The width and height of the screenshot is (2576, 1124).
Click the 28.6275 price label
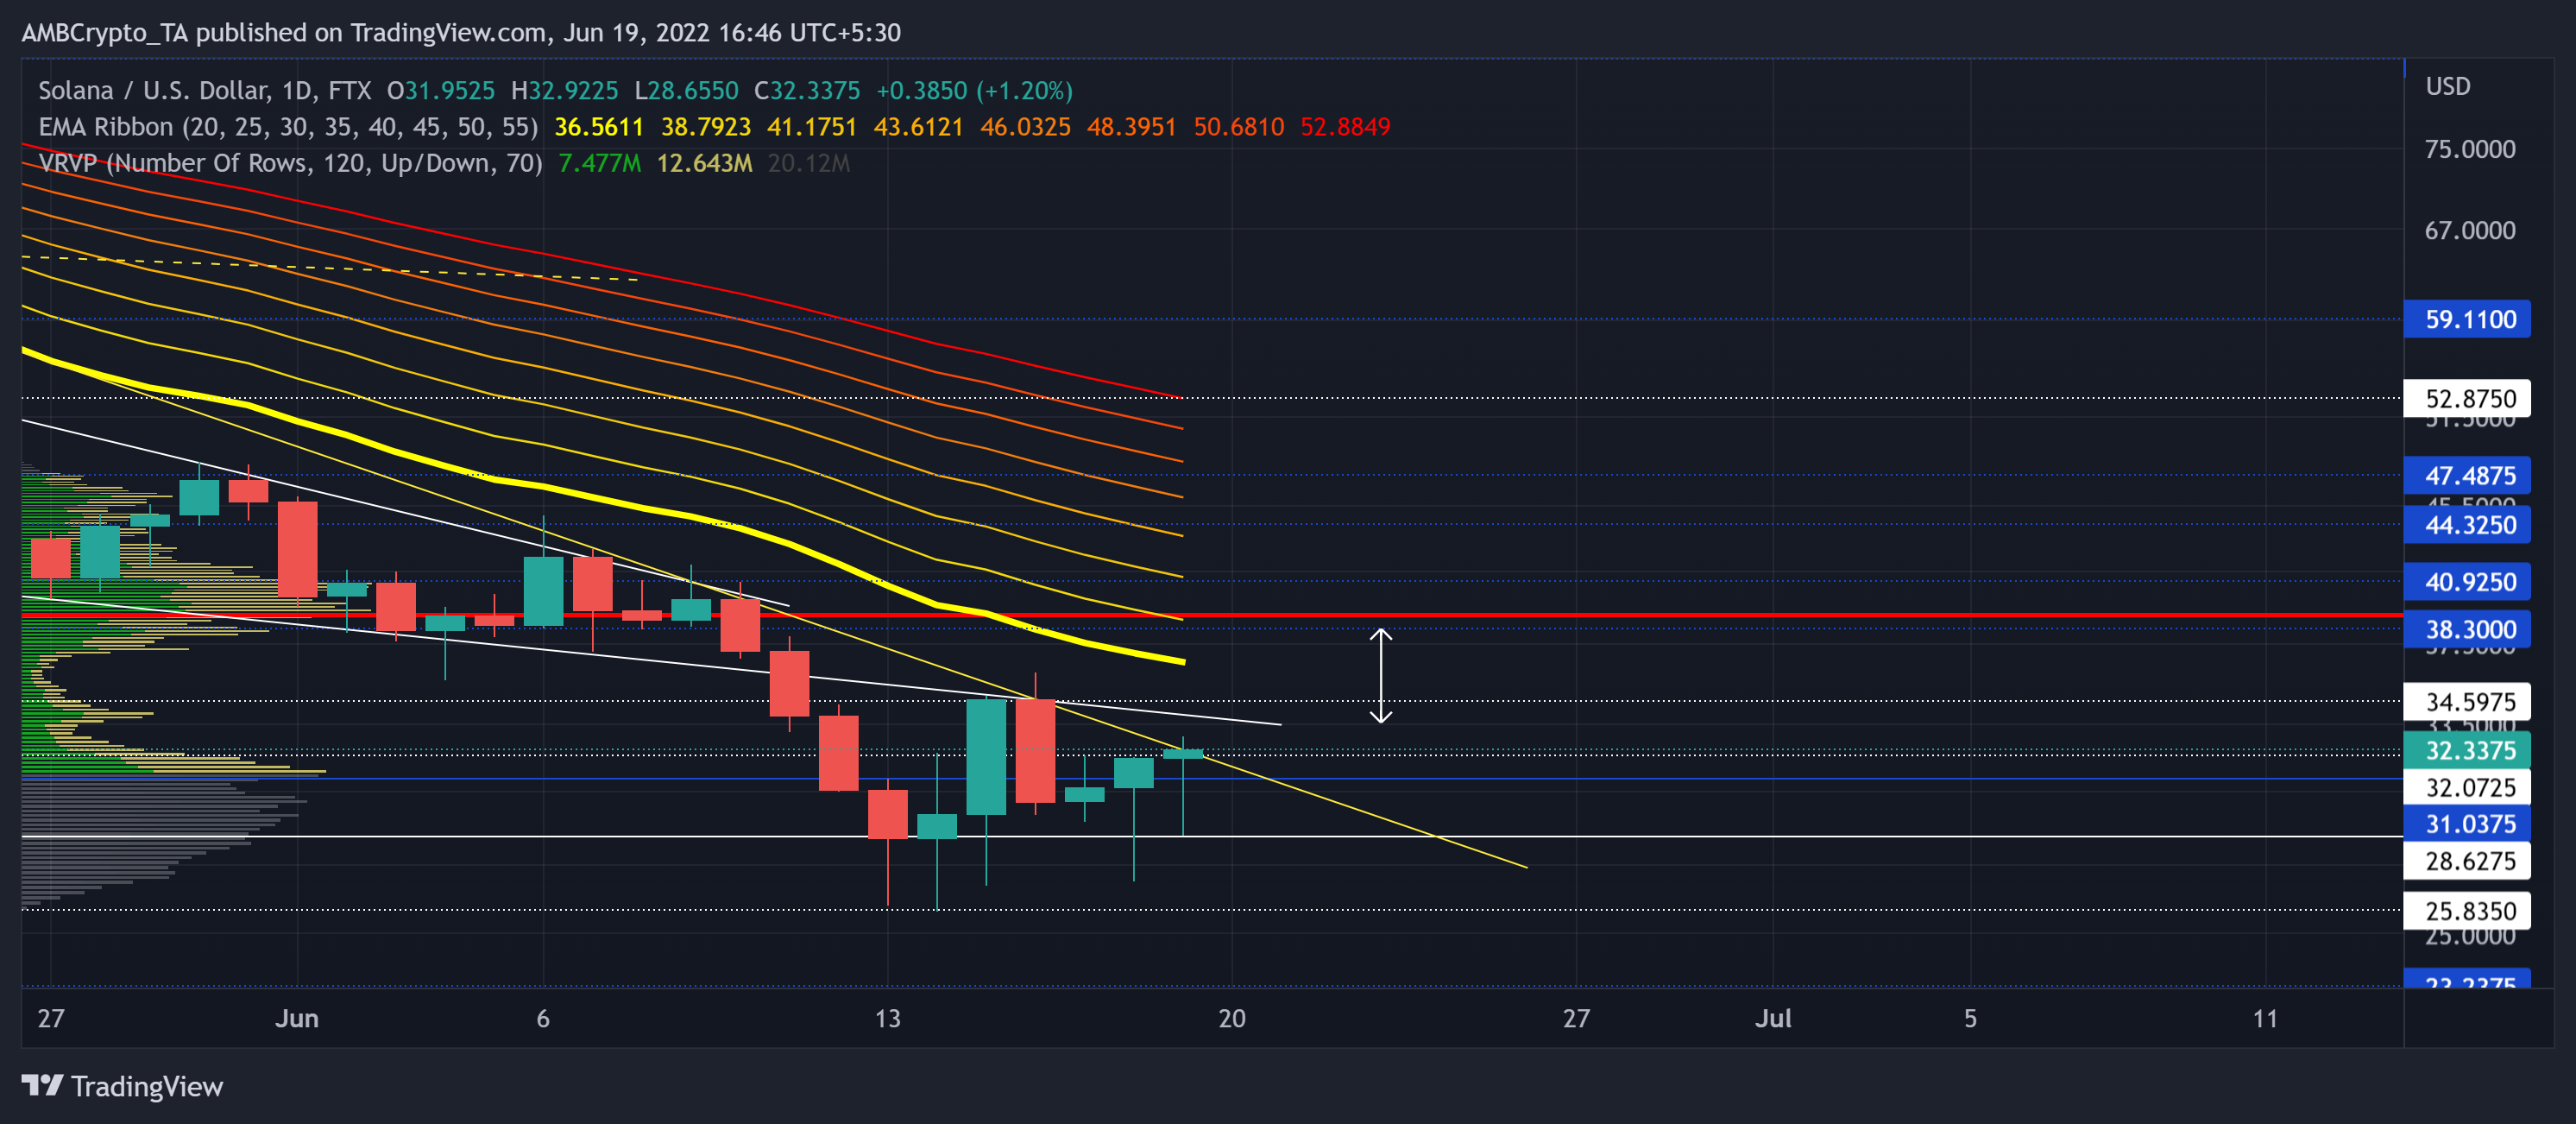coord(2467,860)
